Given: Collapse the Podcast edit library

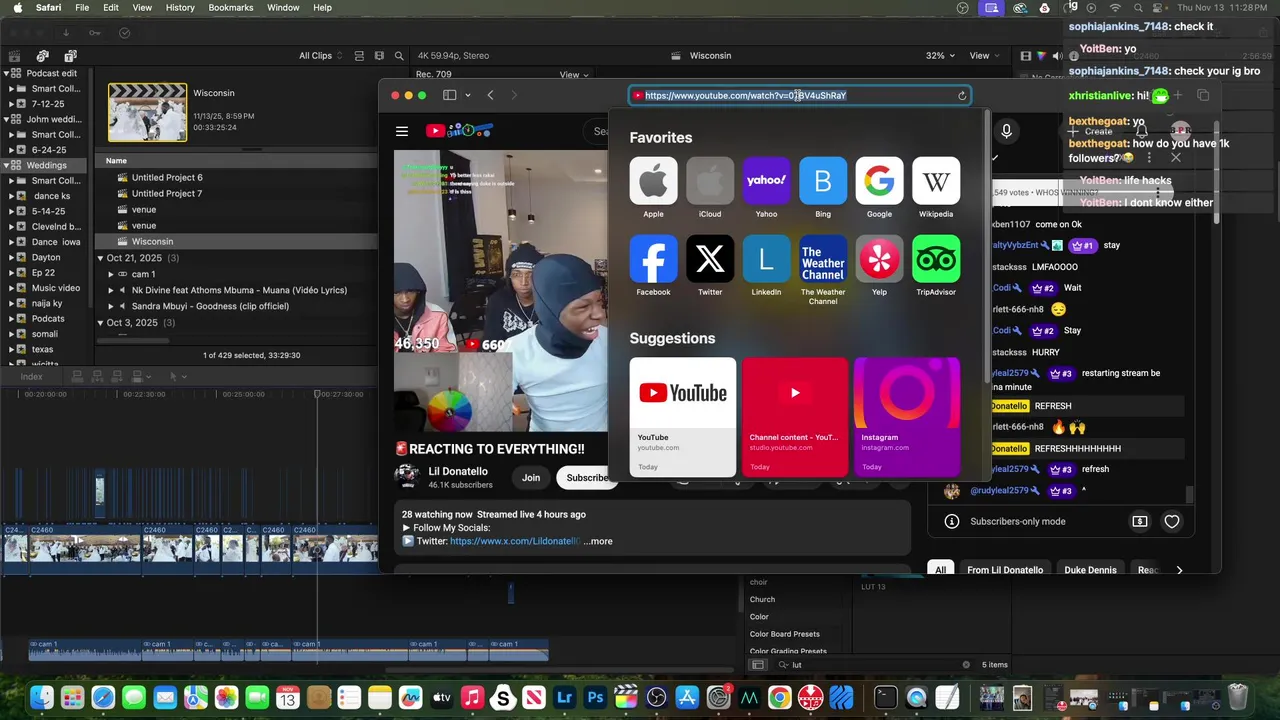Looking at the screenshot, I should point(6,73).
